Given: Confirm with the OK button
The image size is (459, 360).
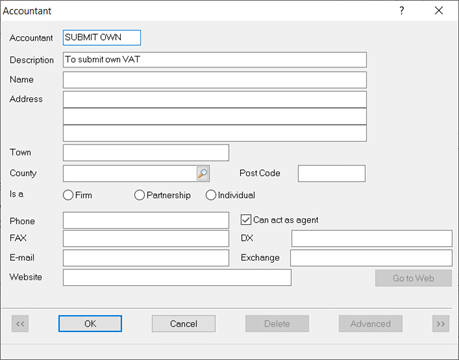Looking at the screenshot, I should tap(90, 324).
